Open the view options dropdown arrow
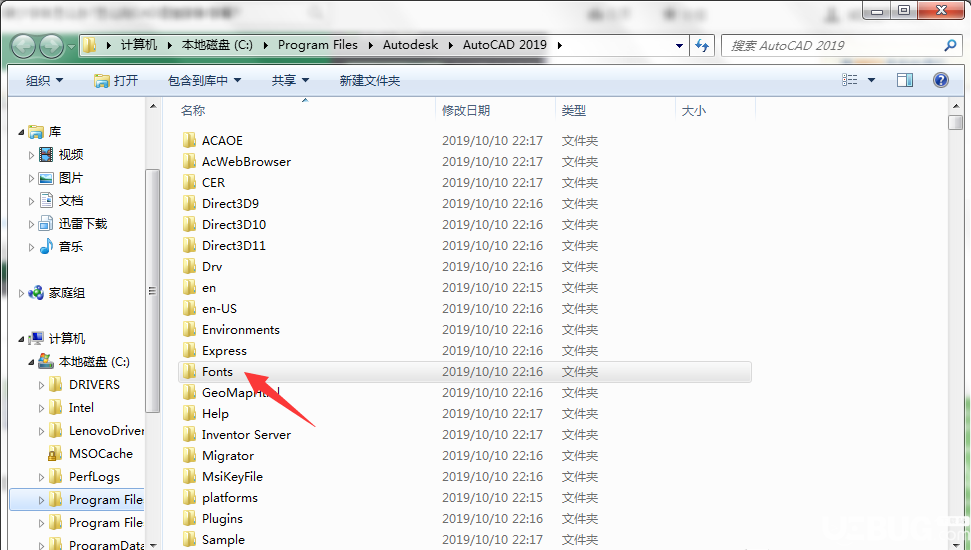971x550 pixels. click(x=871, y=80)
